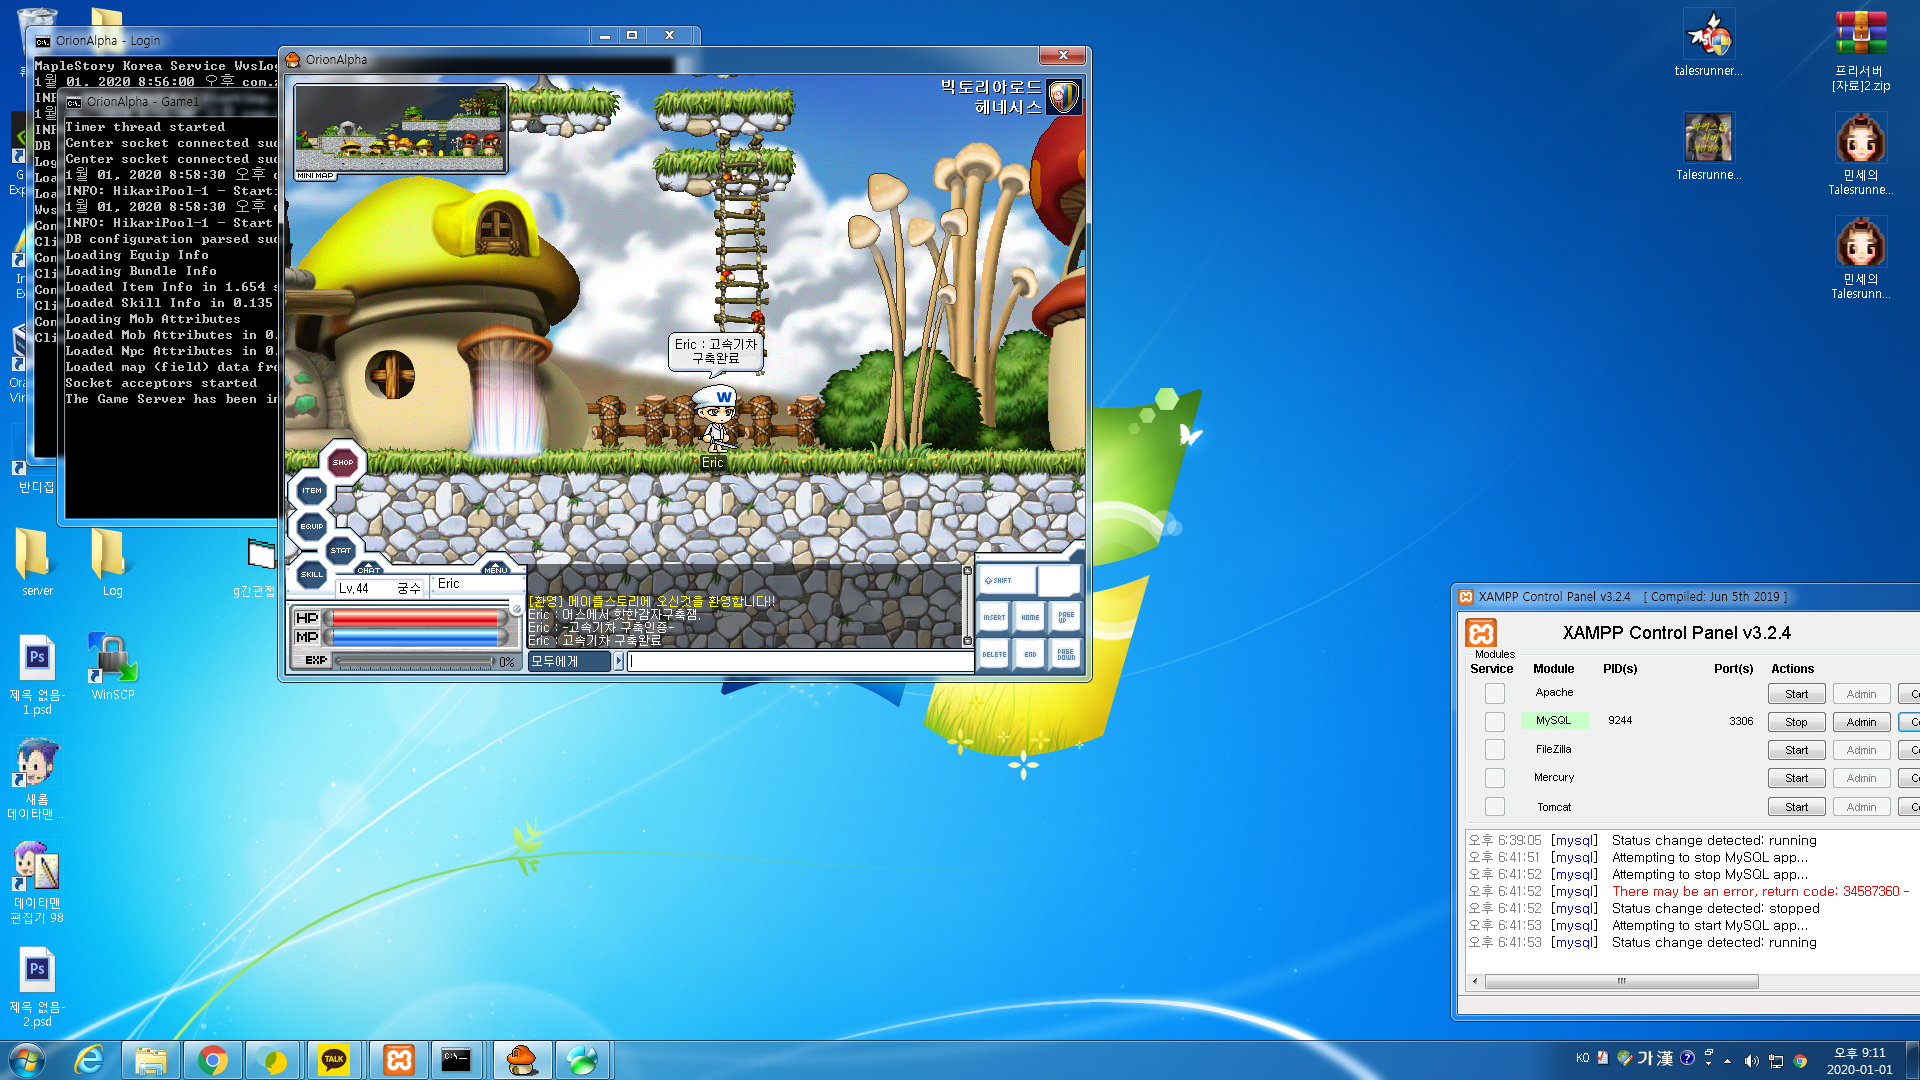1920x1080 pixels.
Task: Click the PAGE DOWN quick slot key
Action: point(1066,654)
